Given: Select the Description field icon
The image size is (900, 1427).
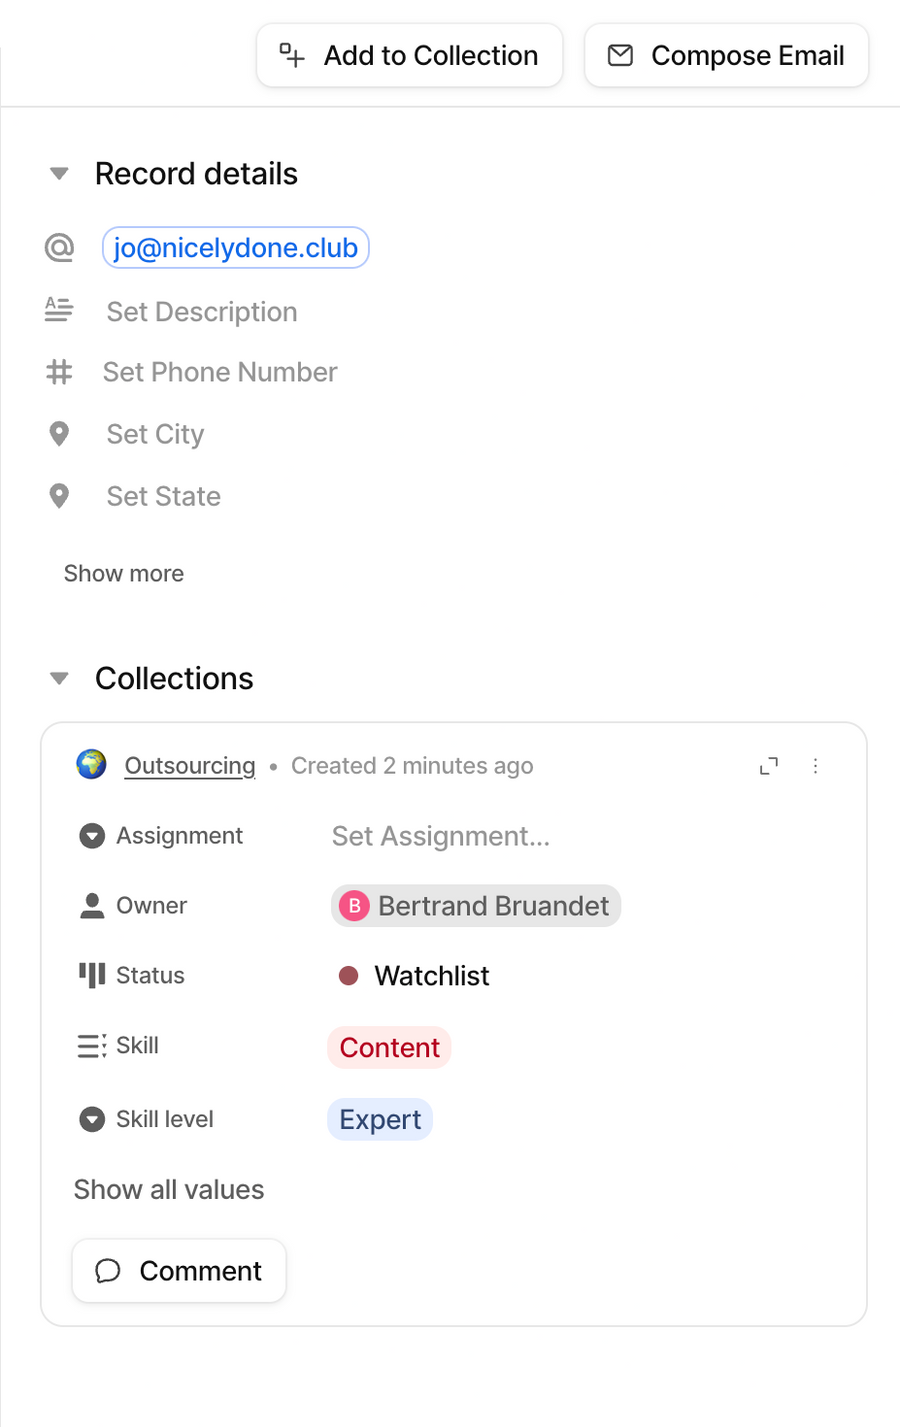Looking at the screenshot, I should pyautogui.click(x=60, y=310).
